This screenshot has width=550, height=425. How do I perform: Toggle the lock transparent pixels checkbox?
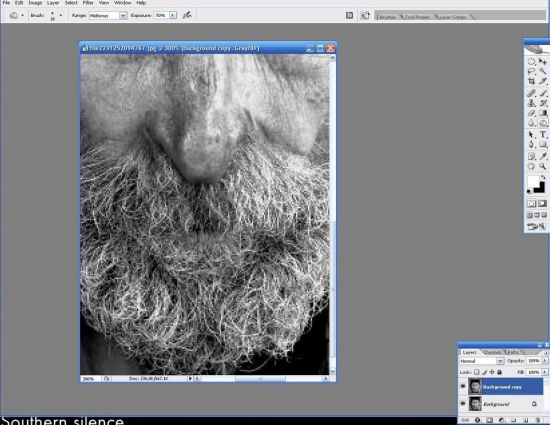[476, 372]
